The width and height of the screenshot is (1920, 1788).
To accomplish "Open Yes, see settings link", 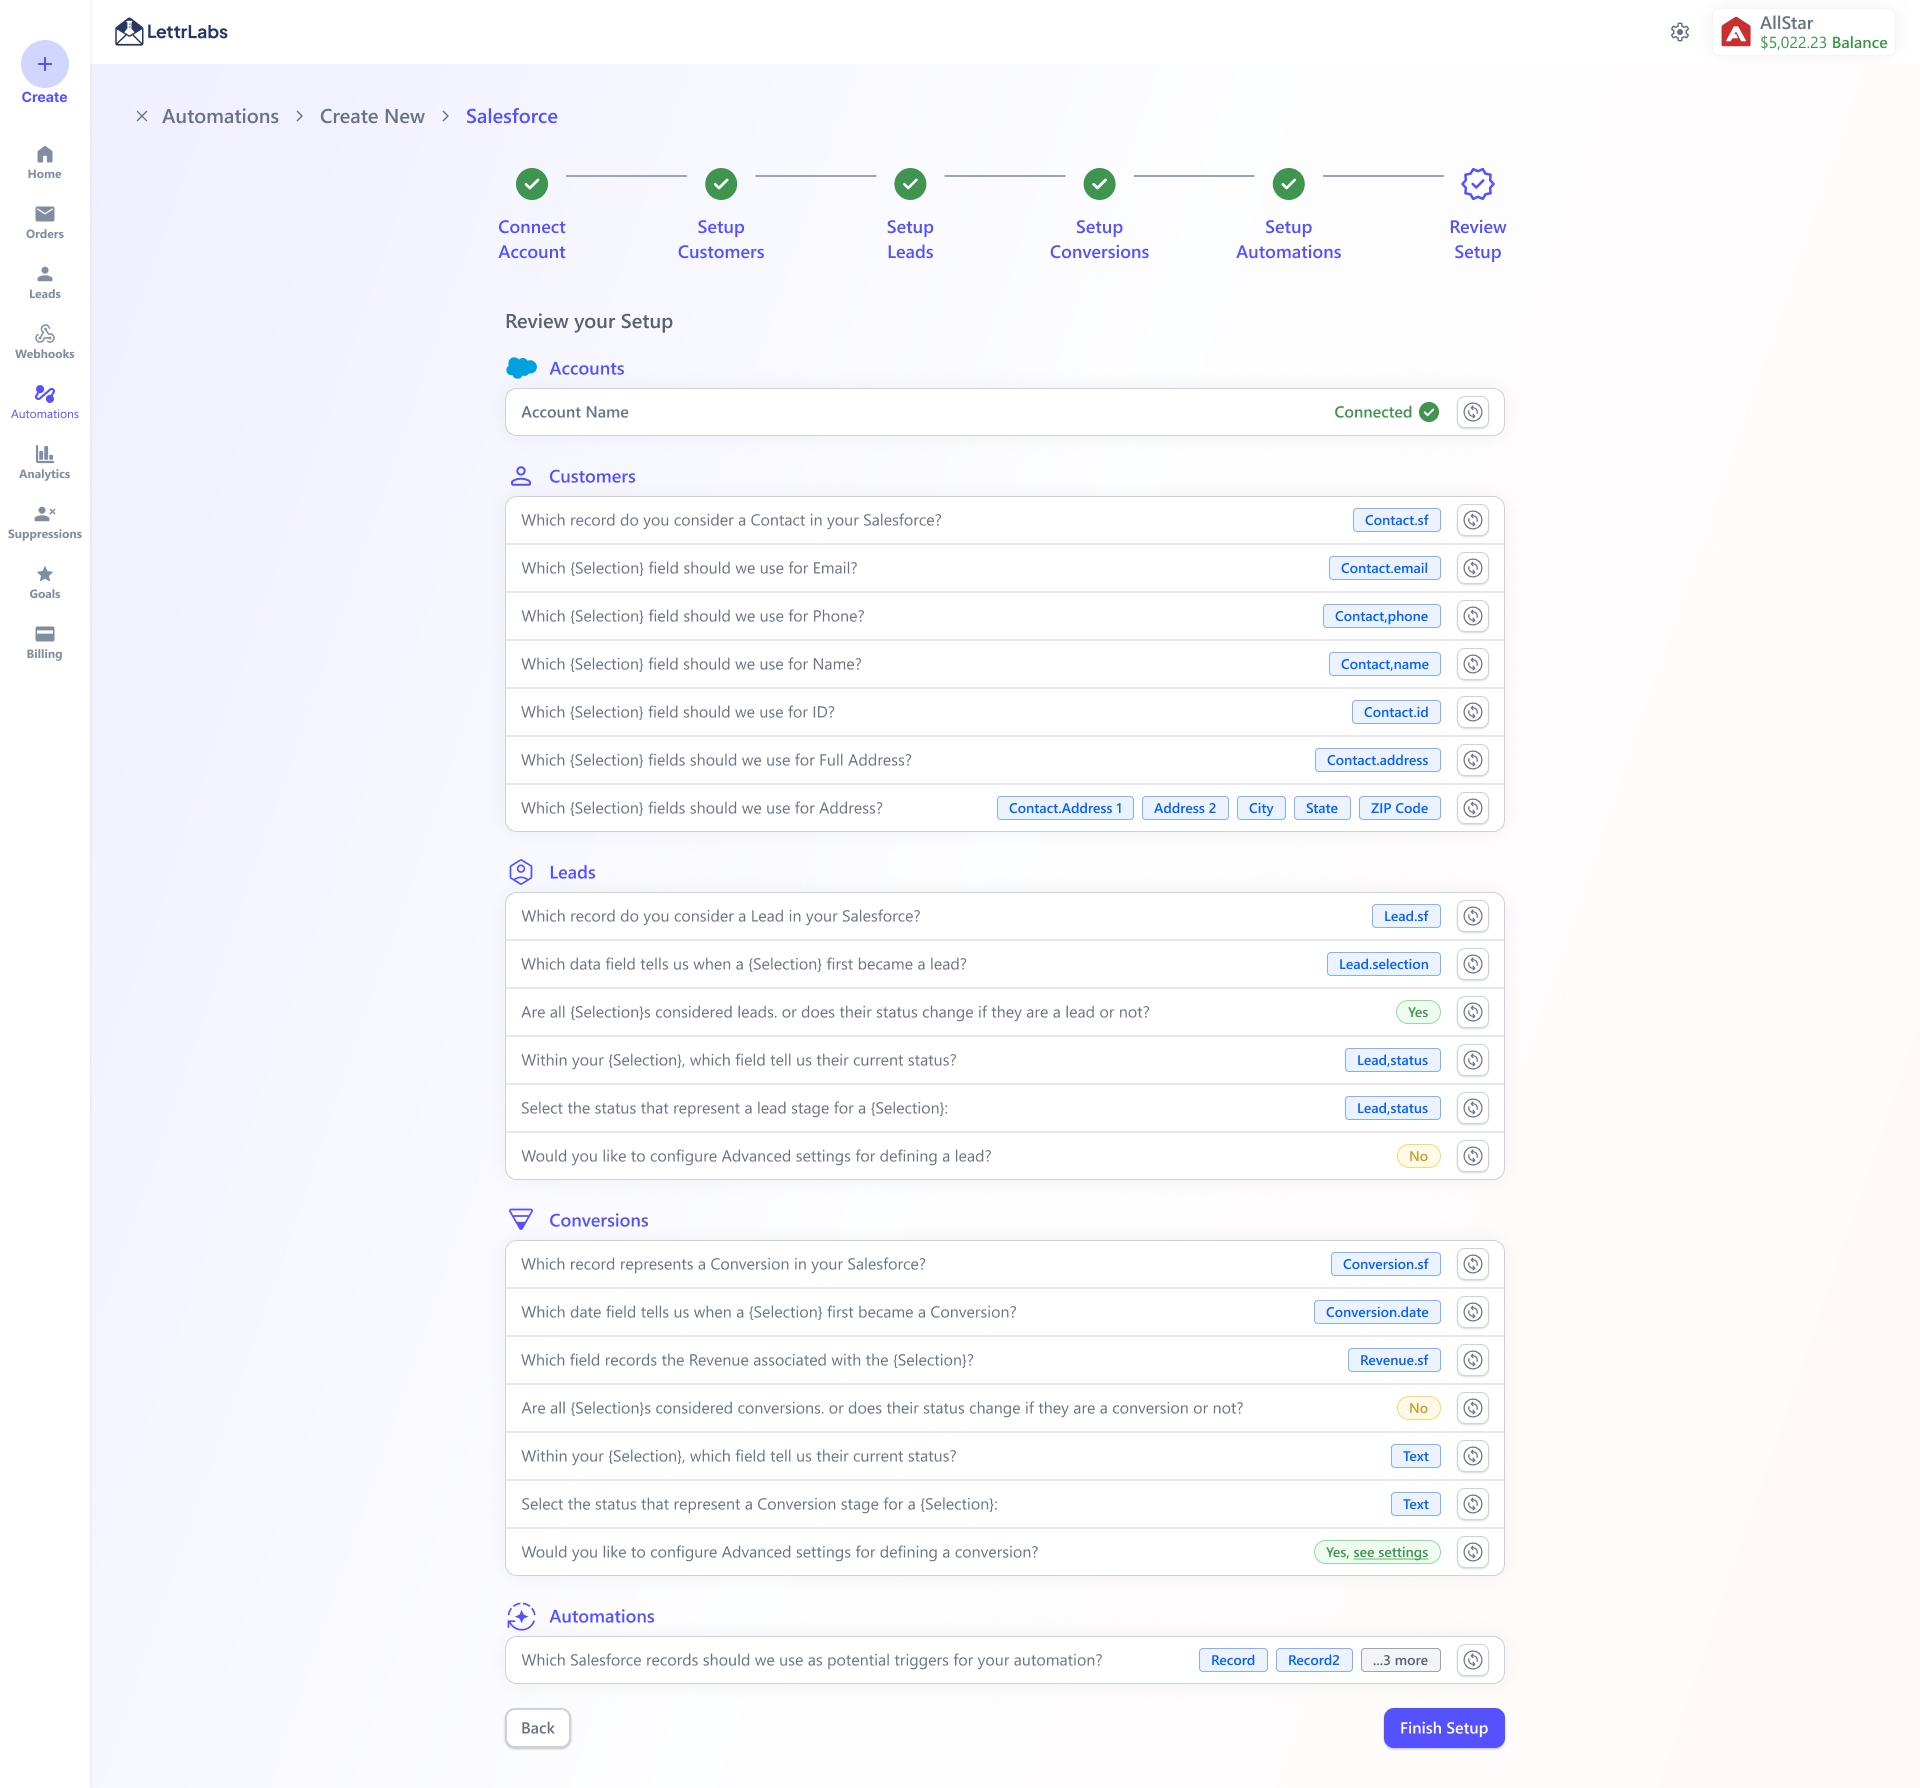I will pos(1377,1552).
